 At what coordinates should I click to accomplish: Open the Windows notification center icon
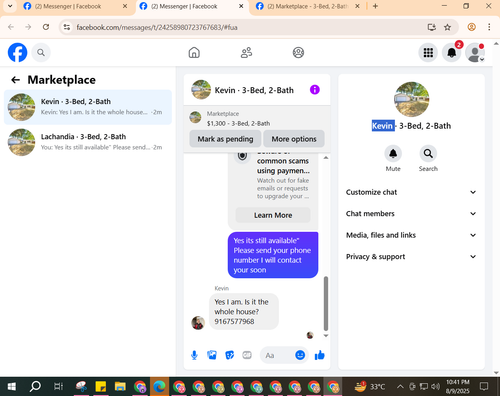click(484, 387)
